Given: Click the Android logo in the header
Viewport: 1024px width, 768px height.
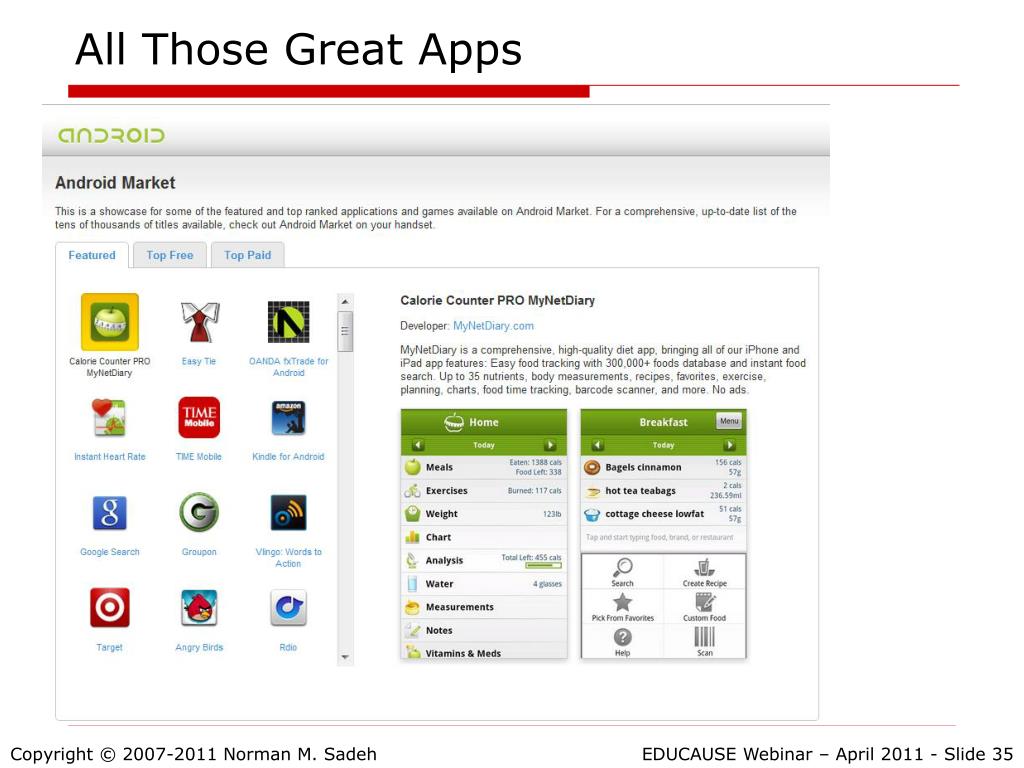Looking at the screenshot, I should [111, 135].
